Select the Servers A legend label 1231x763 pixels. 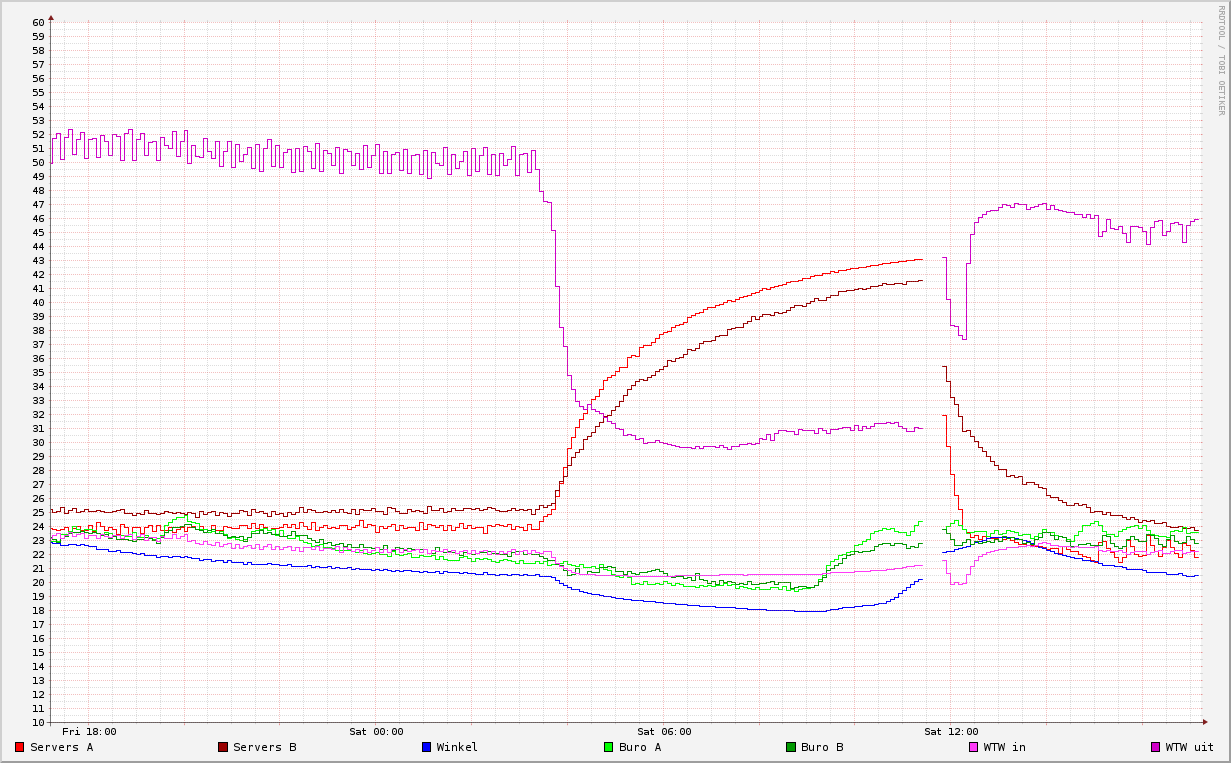click(61, 747)
